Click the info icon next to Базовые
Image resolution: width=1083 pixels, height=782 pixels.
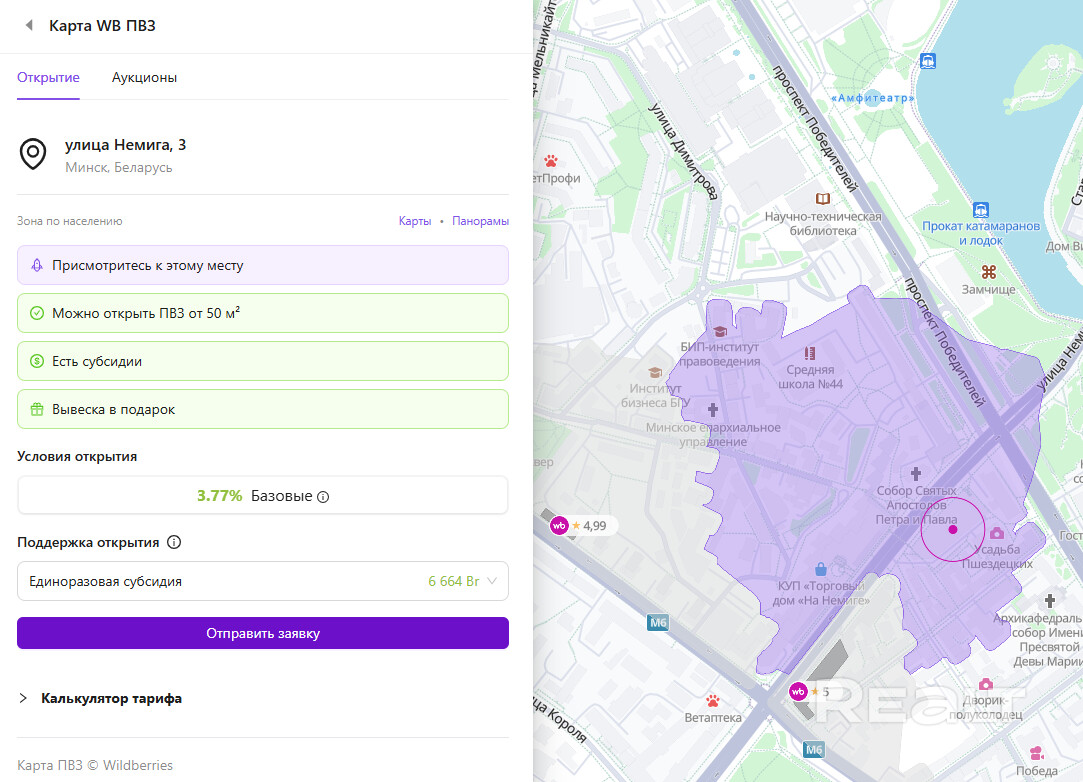(323, 496)
